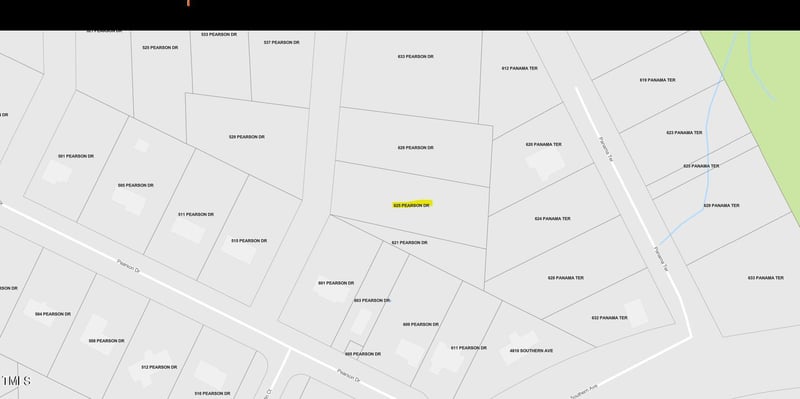Select the 619 Panama Ter parcel
The image size is (800, 399).
(x=657, y=80)
